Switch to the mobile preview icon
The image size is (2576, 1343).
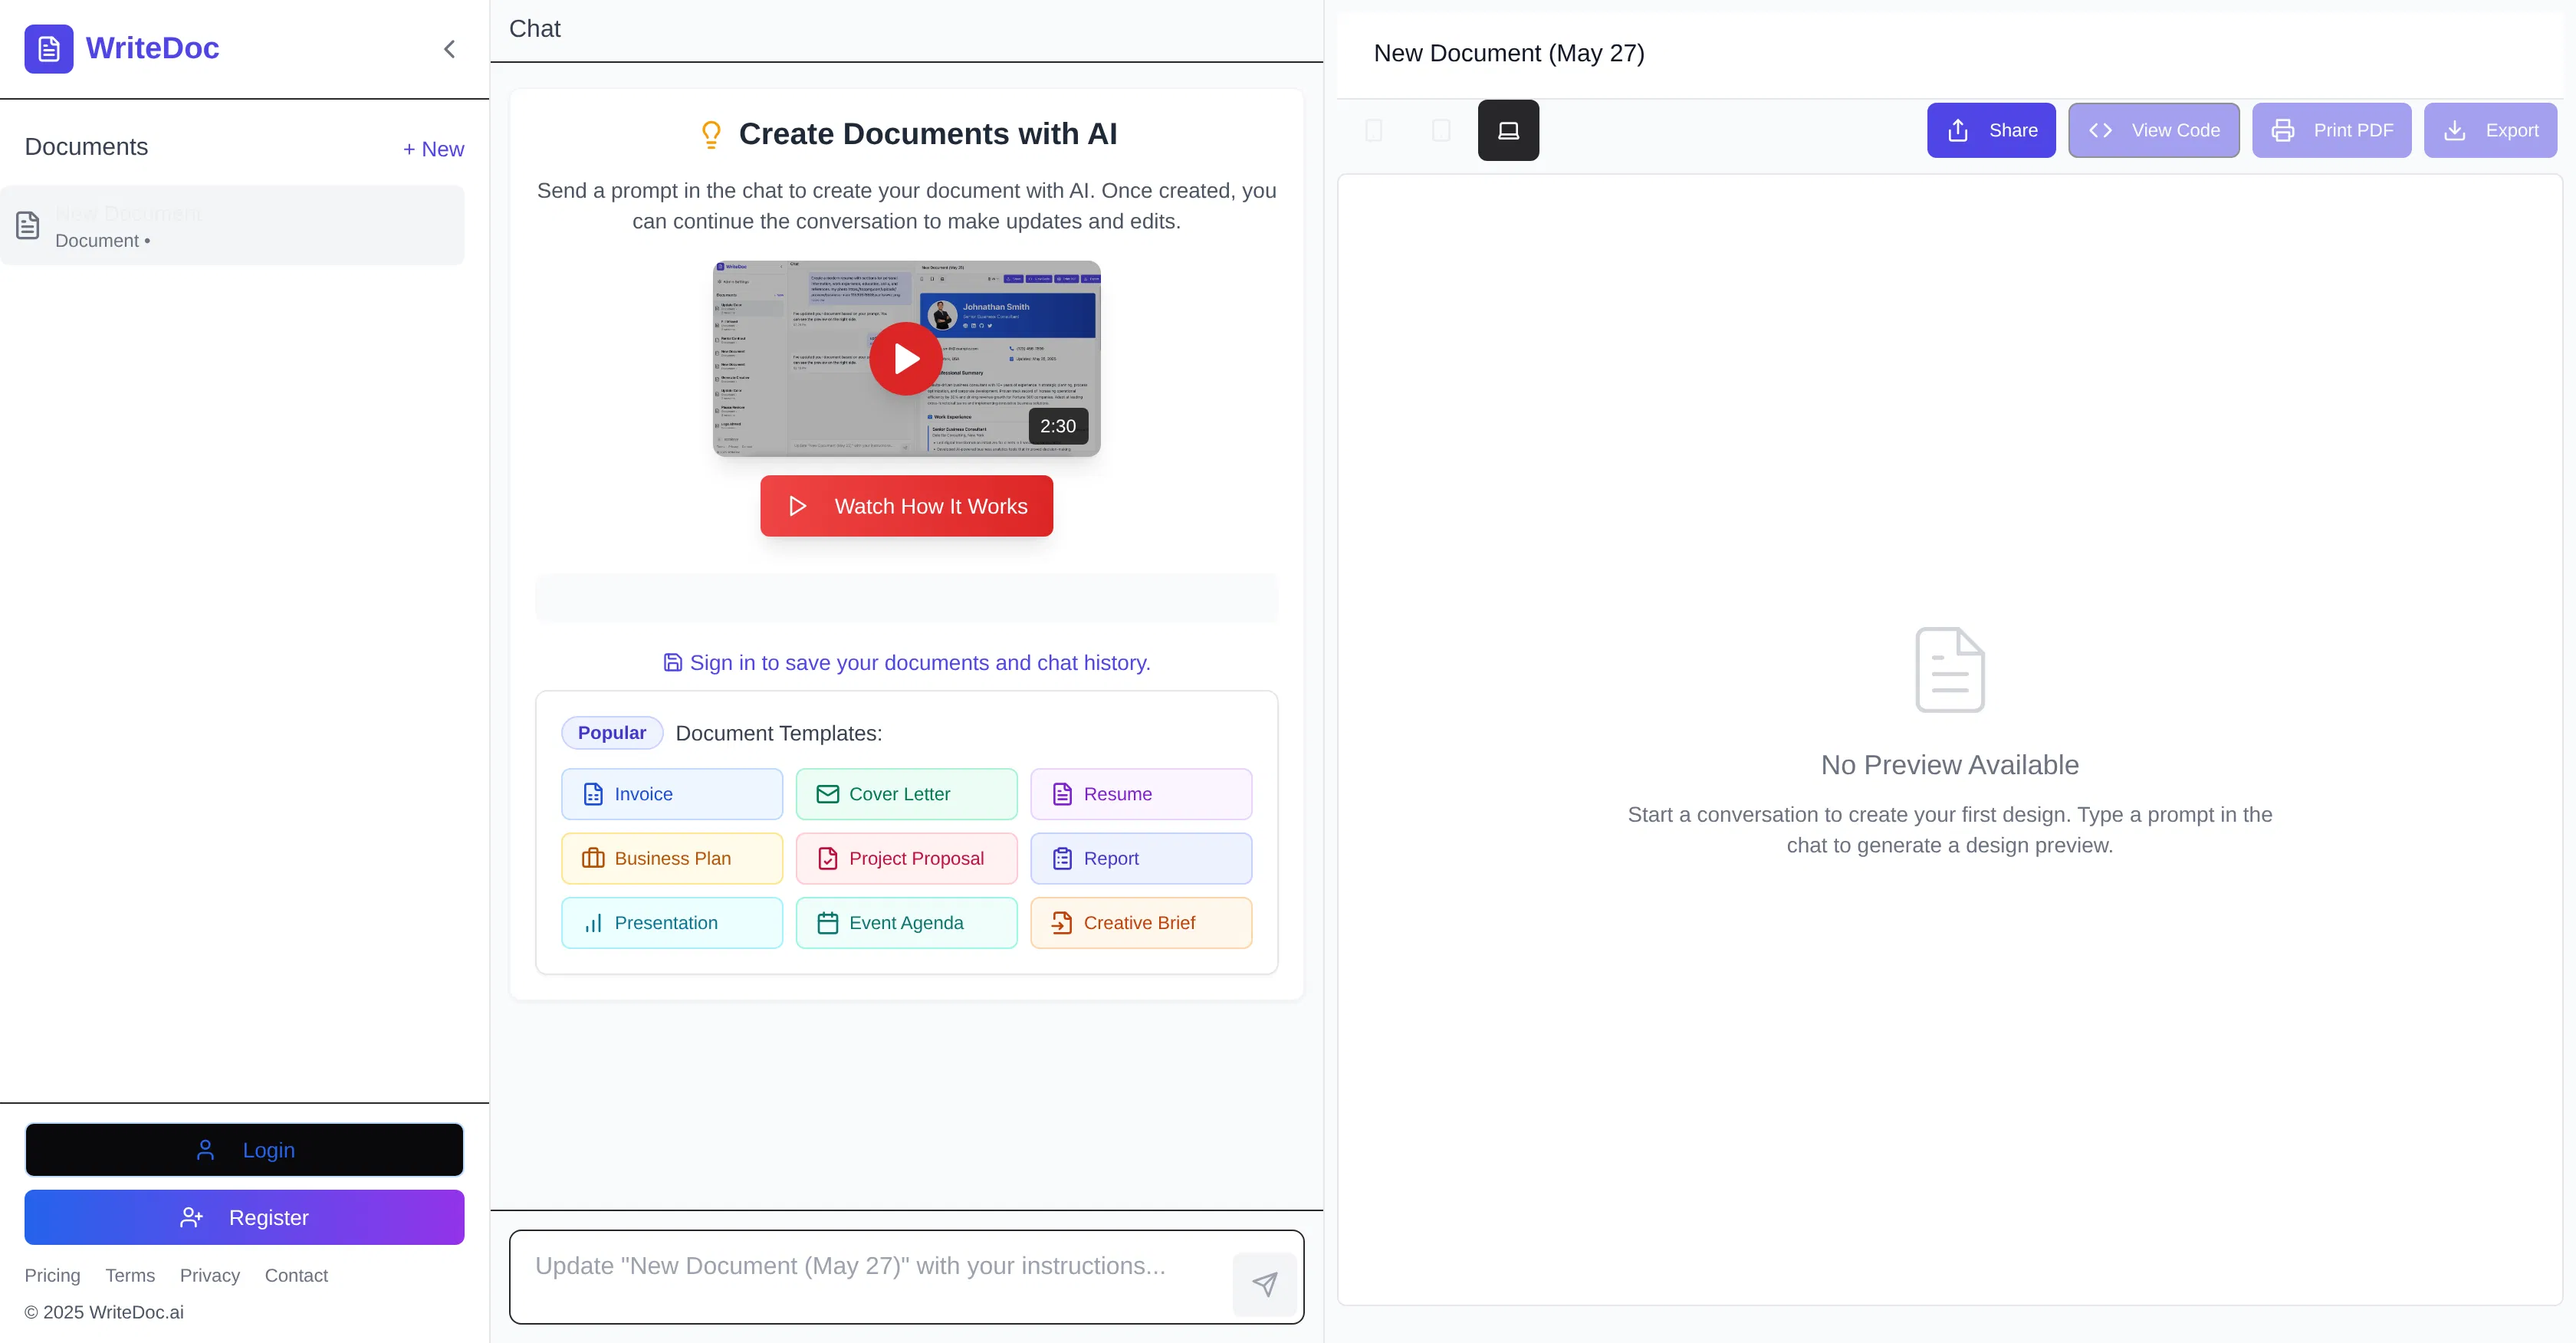[x=1374, y=130]
